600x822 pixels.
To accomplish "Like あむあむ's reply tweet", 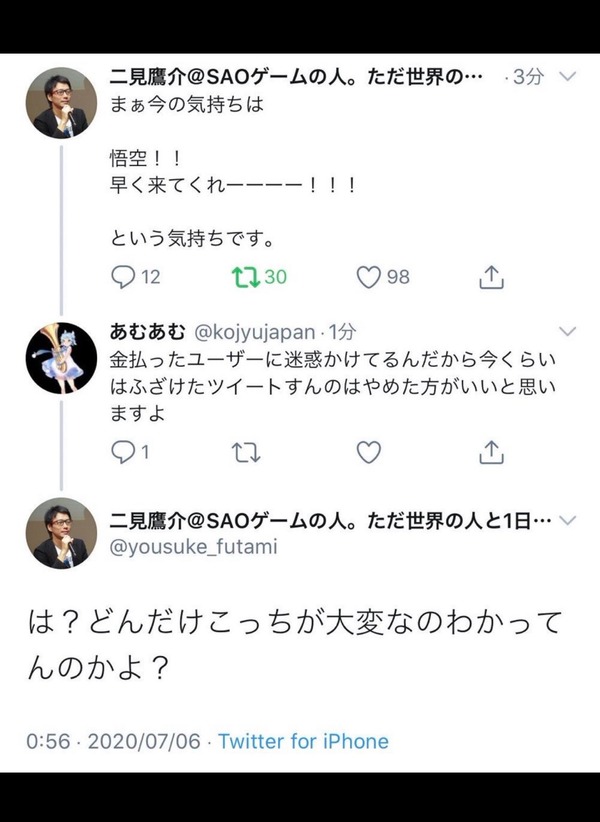I will (x=369, y=452).
